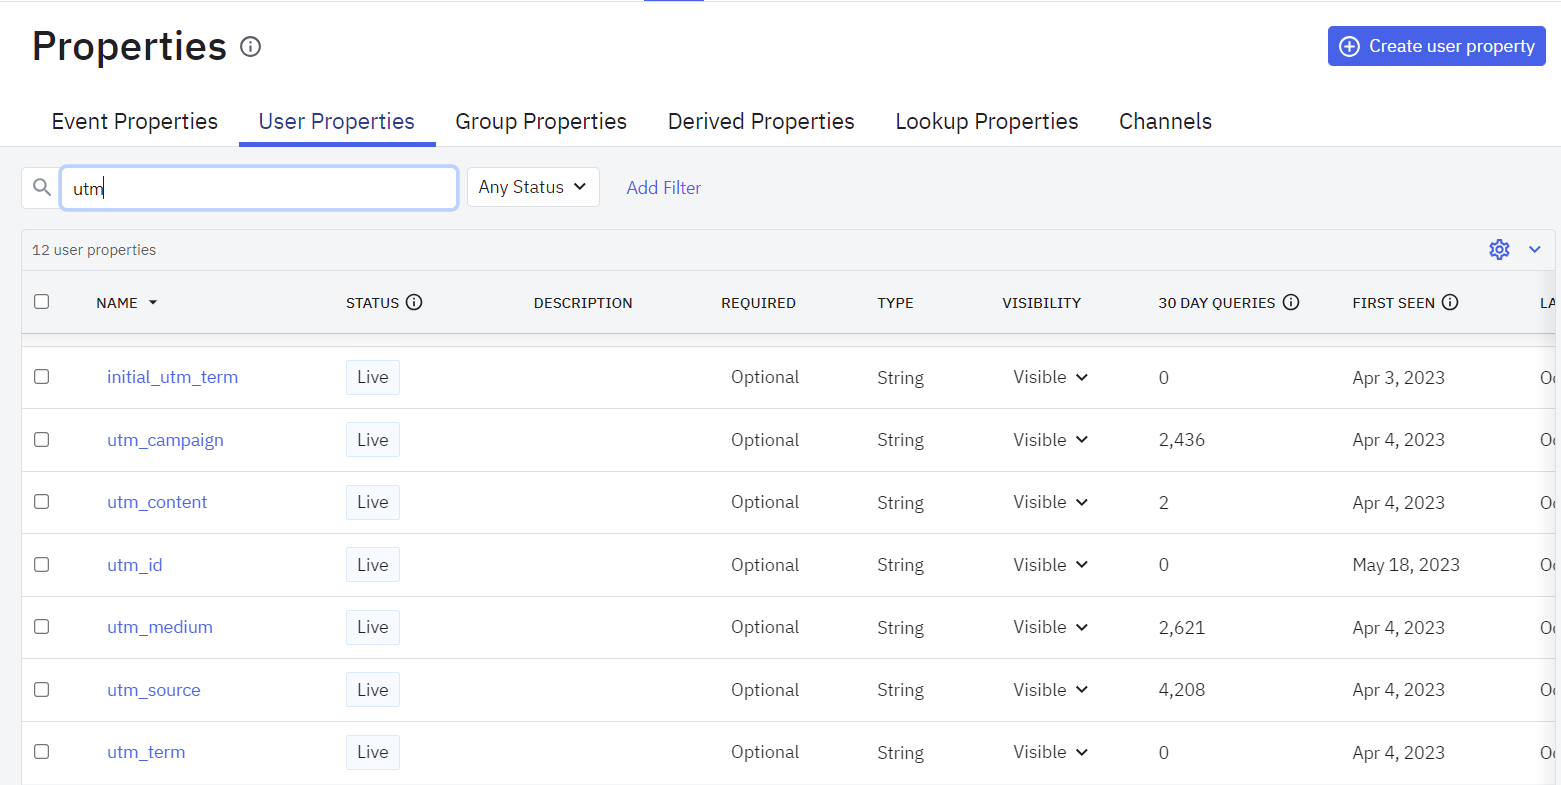This screenshot has width=1561, height=785.
Task: Open the utm_content property link
Action: pos(157,502)
